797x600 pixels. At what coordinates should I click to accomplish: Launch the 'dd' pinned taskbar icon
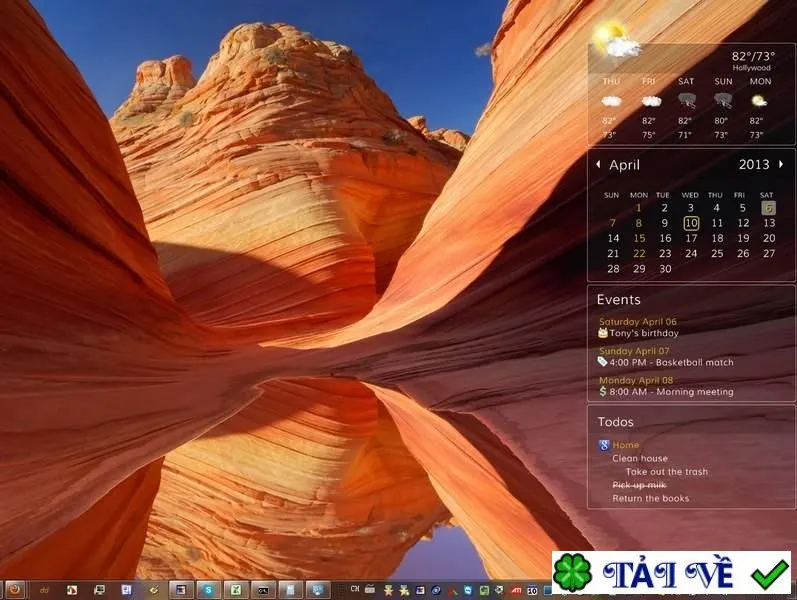point(44,590)
